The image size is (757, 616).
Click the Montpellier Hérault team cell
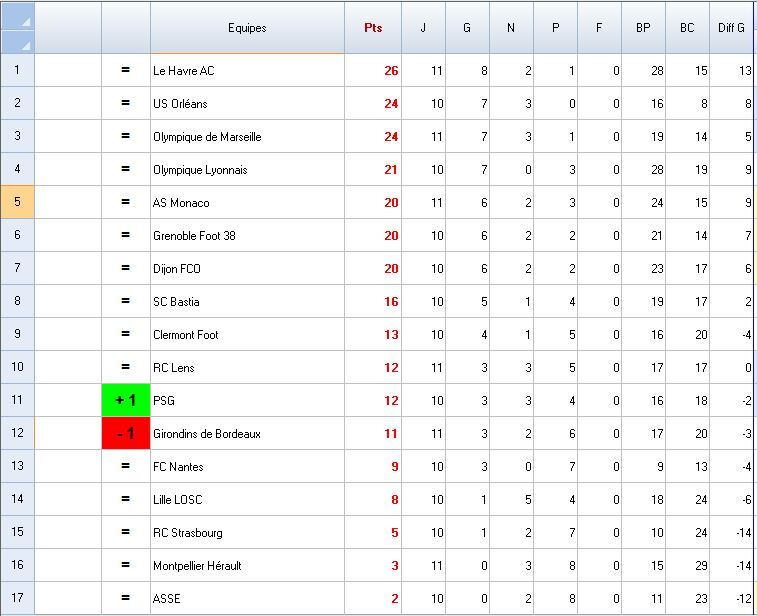247,565
